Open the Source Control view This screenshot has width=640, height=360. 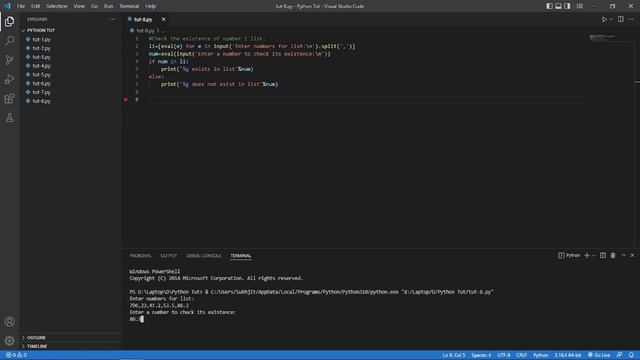(x=9, y=60)
